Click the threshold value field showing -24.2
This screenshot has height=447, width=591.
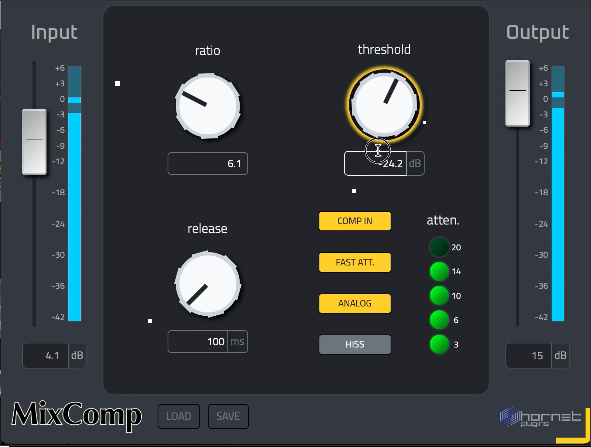tap(375, 164)
